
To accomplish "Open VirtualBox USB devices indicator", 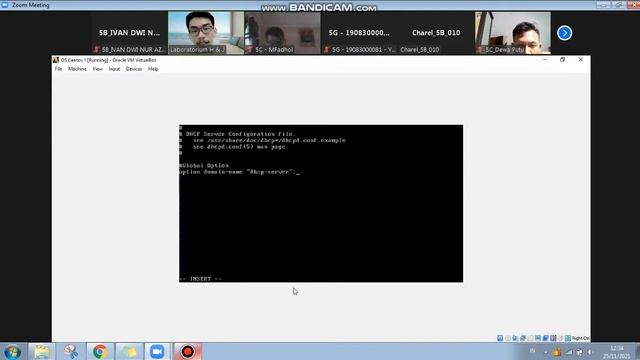I will click(530, 338).
